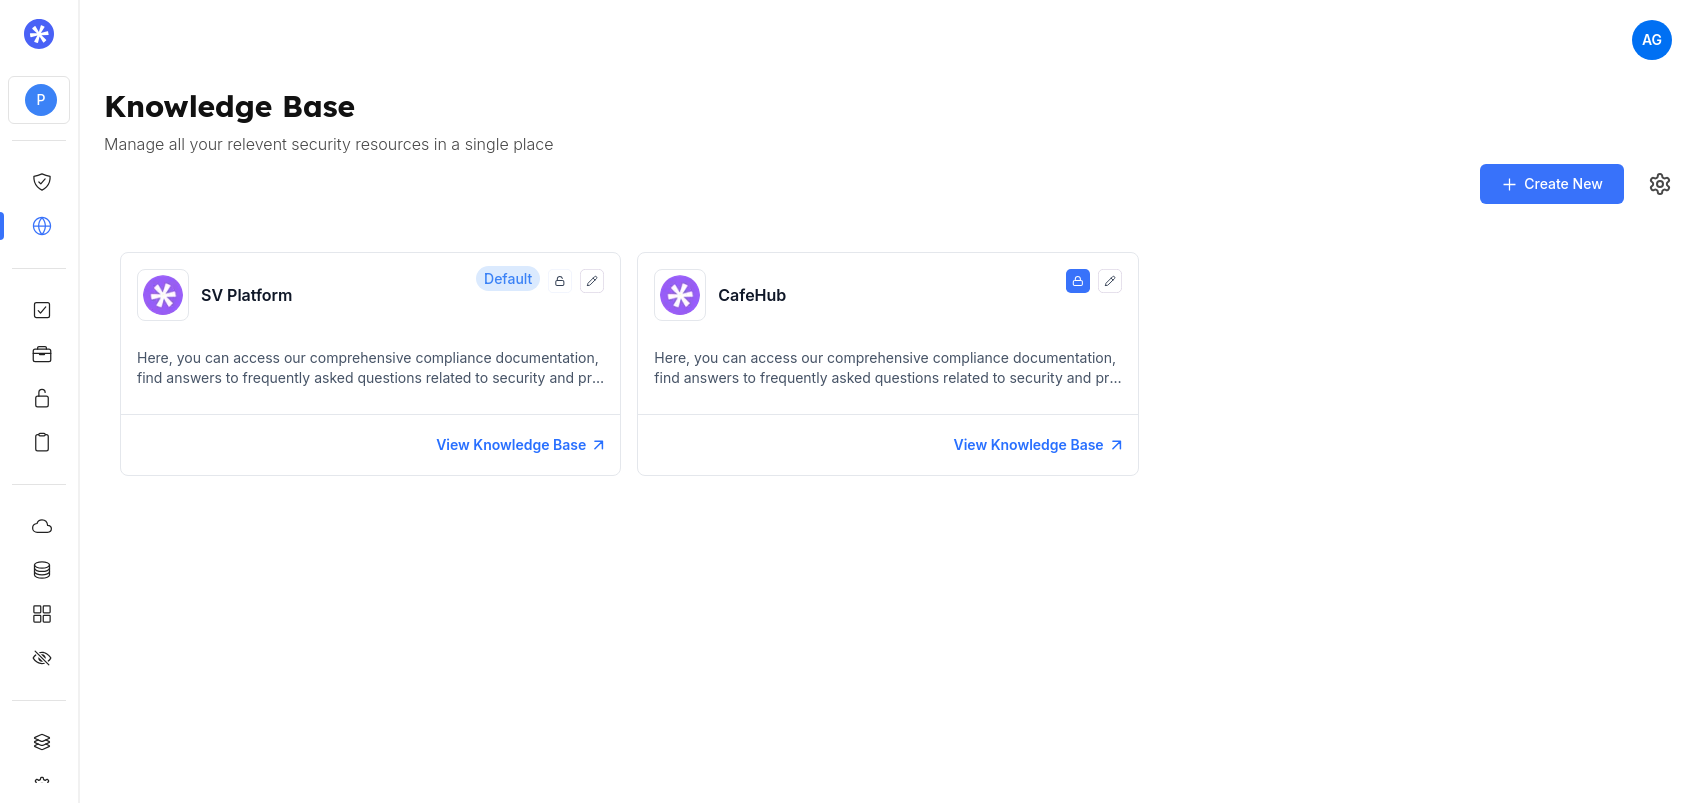
Task: Open the shield security icon in sidebar
Action: point(42,182)
